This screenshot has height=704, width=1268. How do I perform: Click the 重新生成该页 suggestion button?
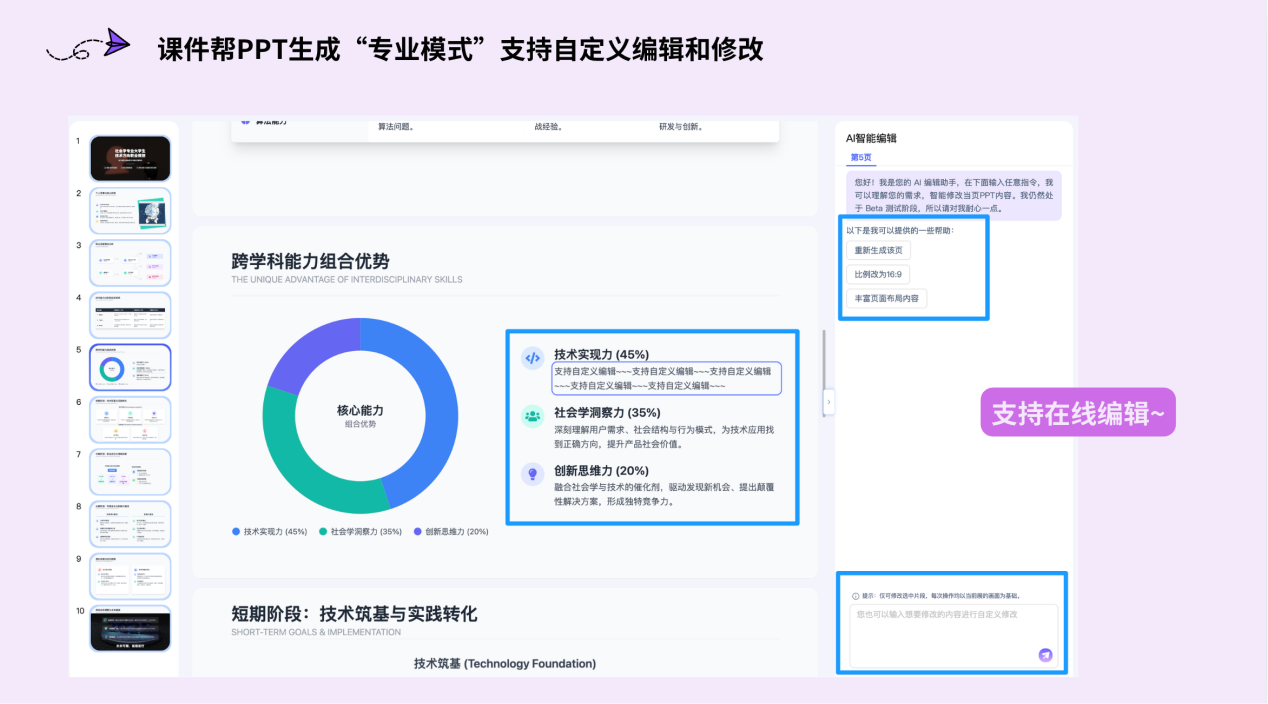(878, 250)
